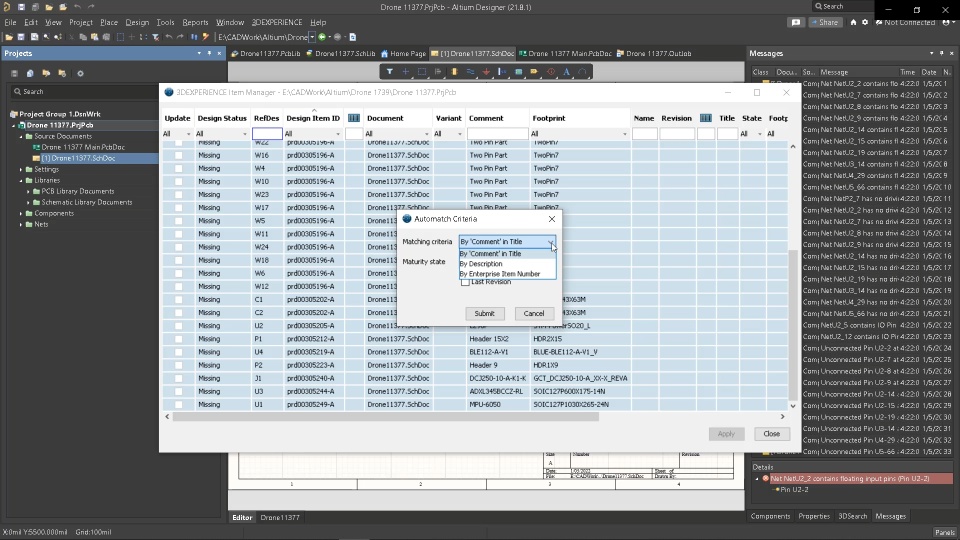Click the text placement 'A' tool icon

[x=566, y=72]
